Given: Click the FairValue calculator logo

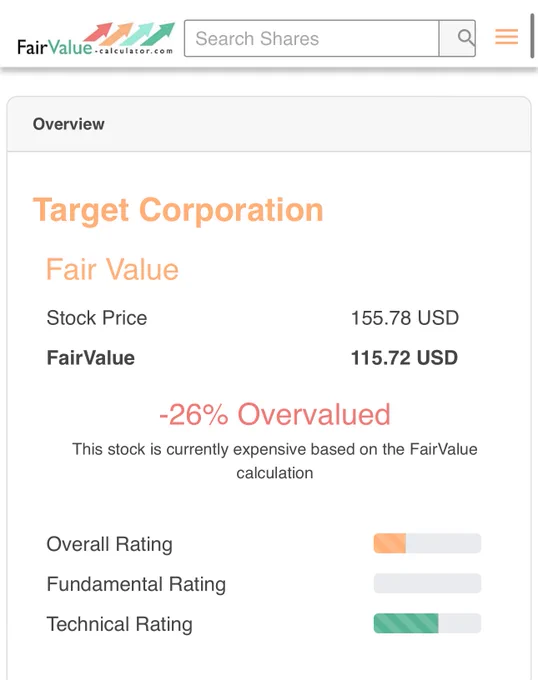Looking at the screenshot, I should point(95,39).
